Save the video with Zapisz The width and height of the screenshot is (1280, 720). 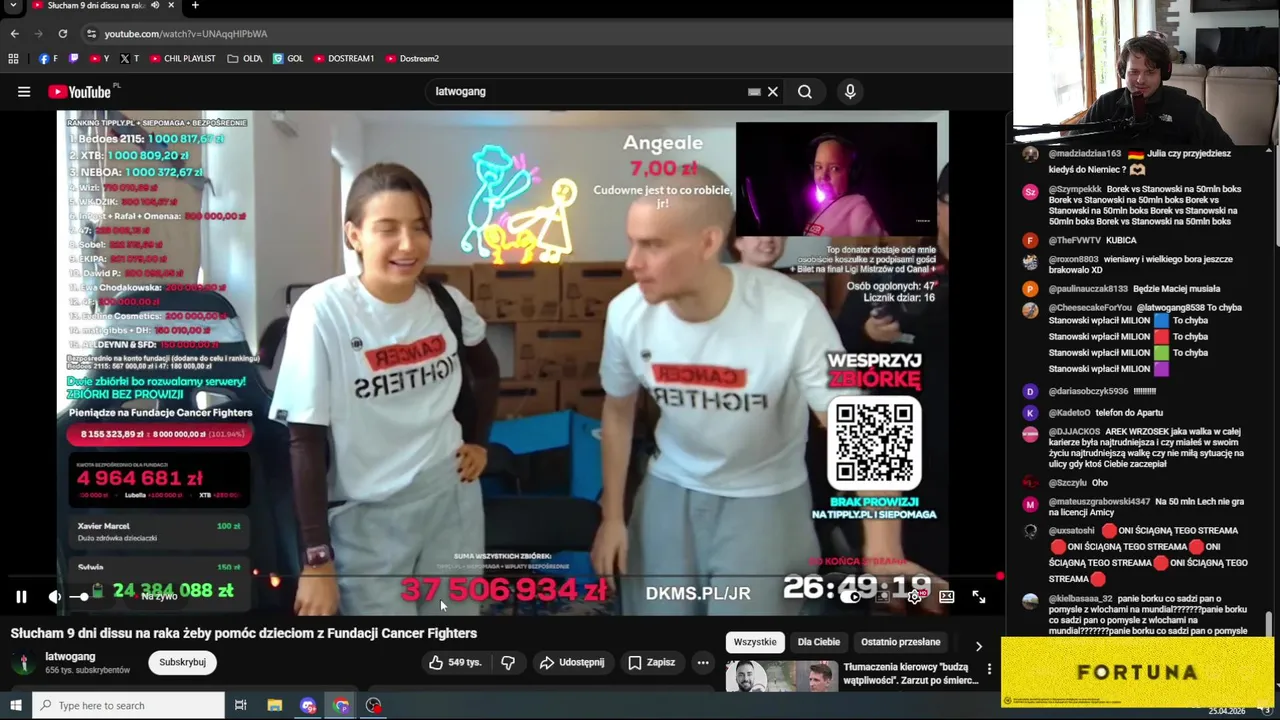tap(651, 663)
